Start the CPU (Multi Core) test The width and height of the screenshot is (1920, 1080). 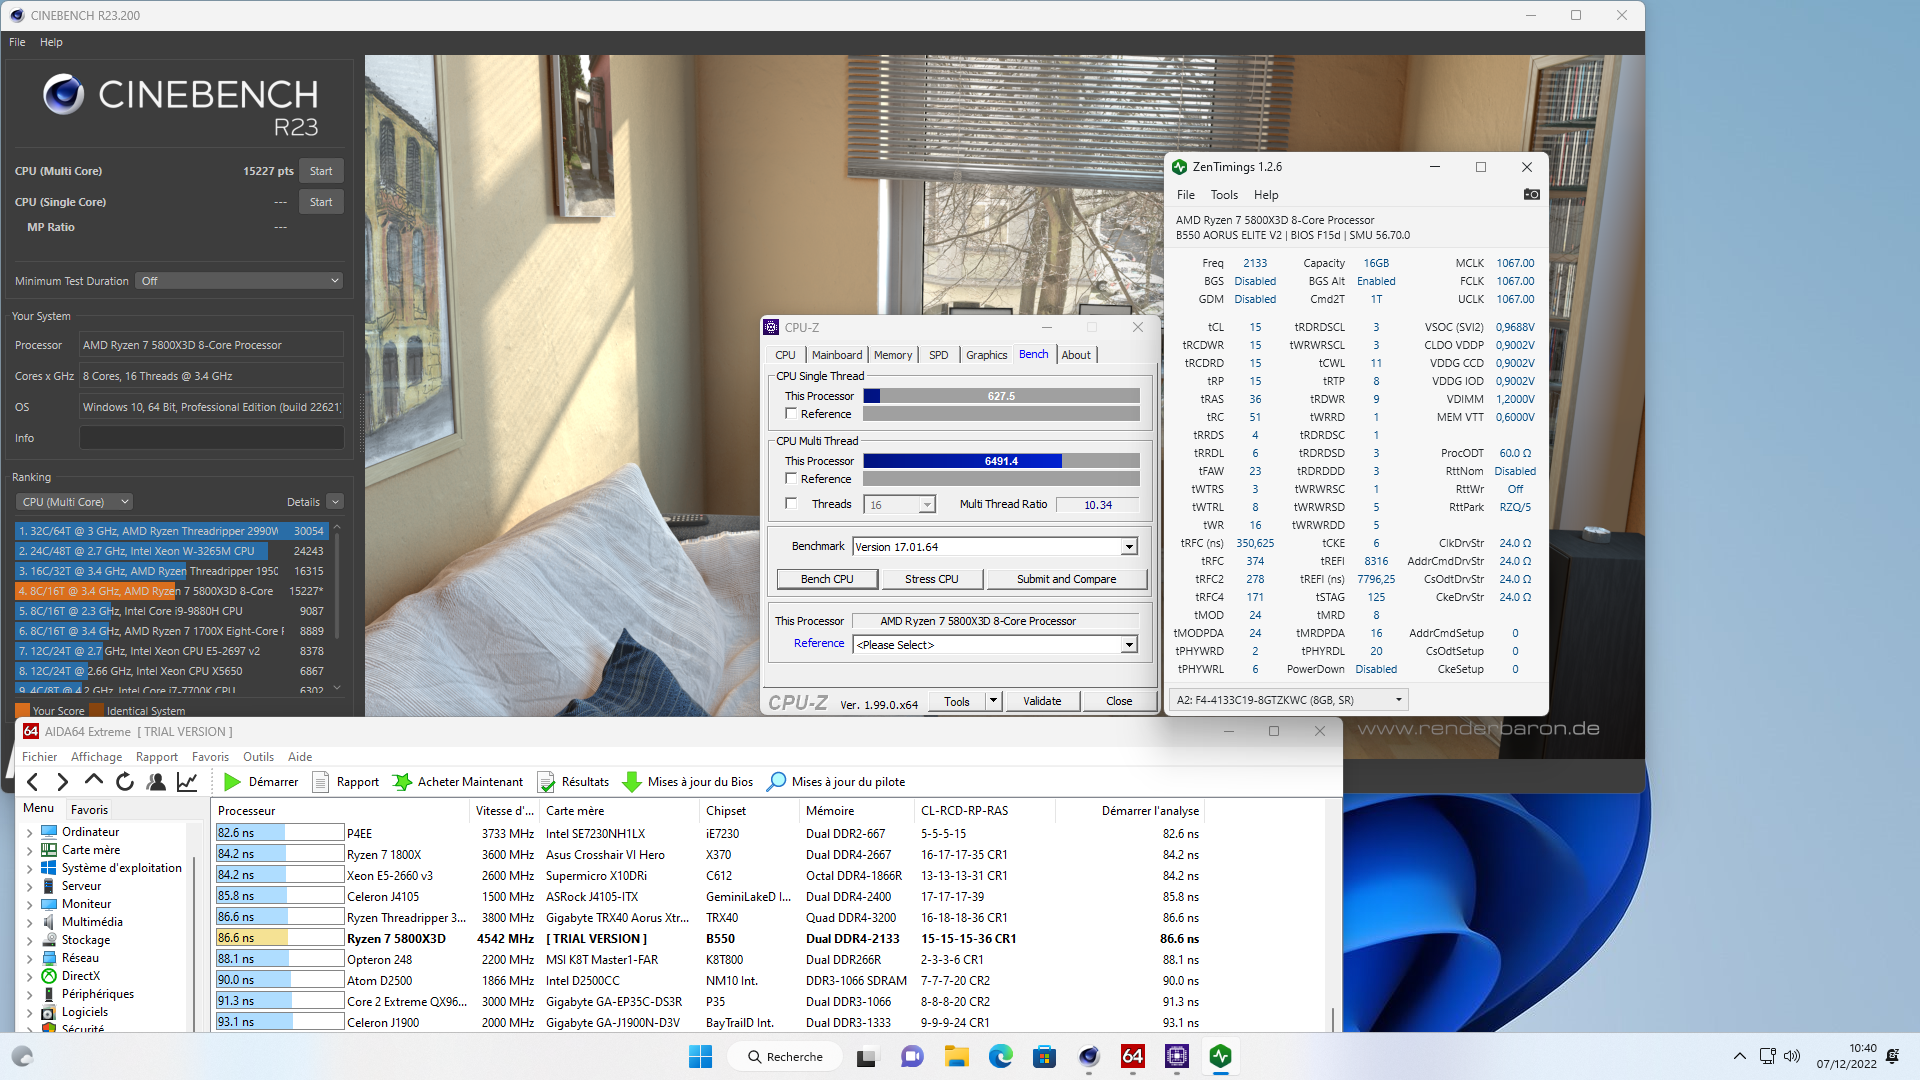point(321,171)
